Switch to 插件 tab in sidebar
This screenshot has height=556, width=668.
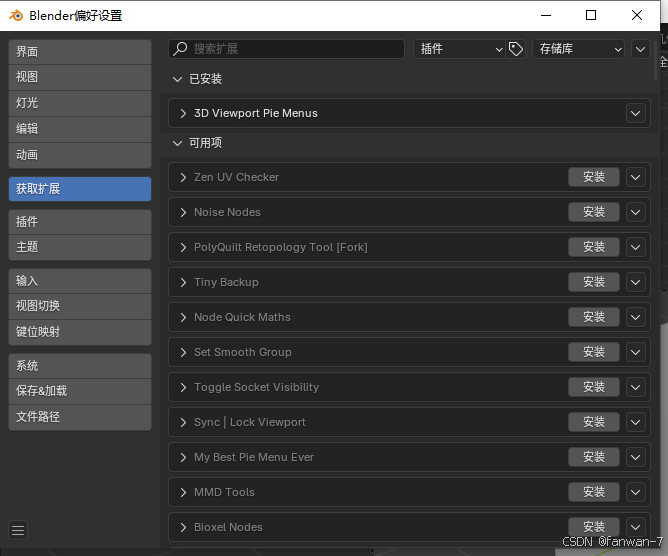(x=80, y=222)
